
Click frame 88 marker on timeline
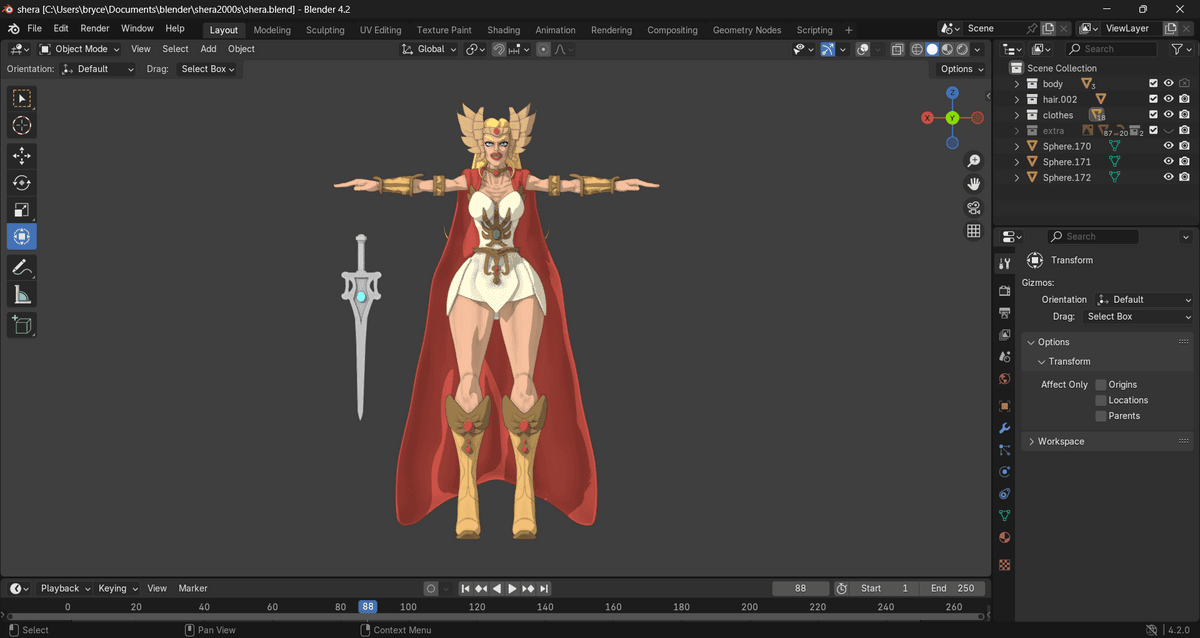click(x=368, y=607)
